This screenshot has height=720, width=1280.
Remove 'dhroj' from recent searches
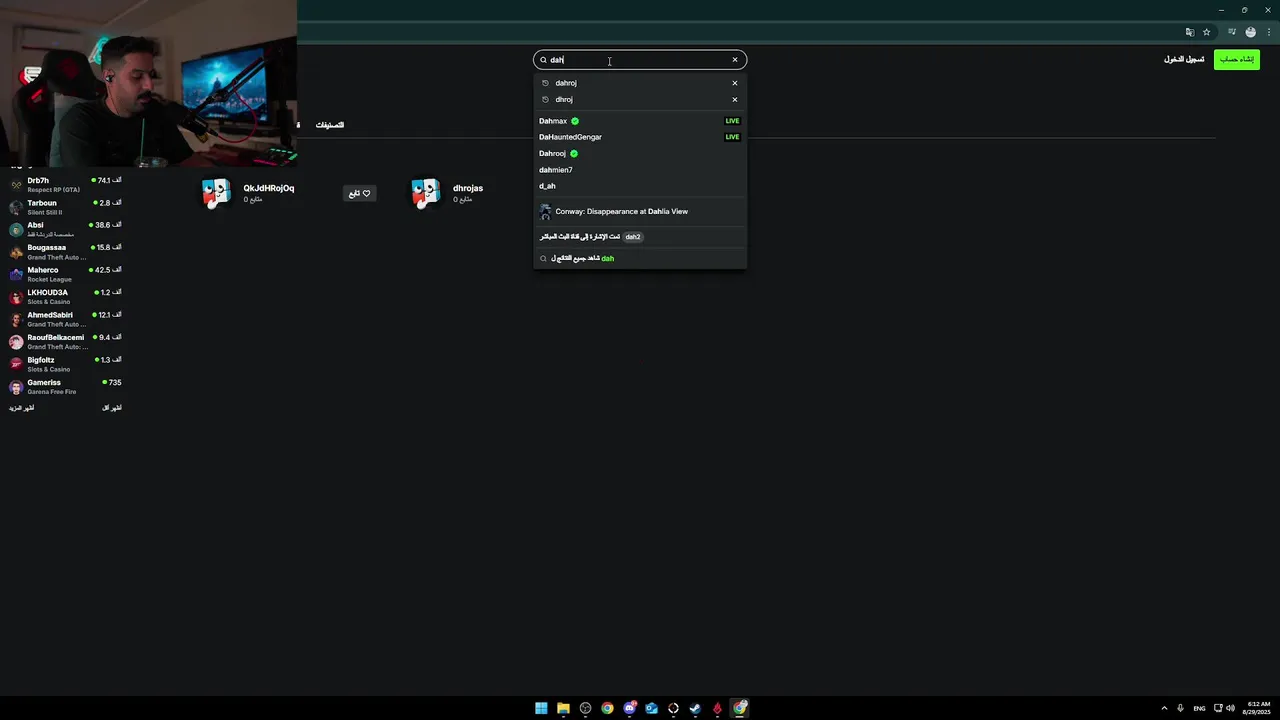tap(735, 99)
